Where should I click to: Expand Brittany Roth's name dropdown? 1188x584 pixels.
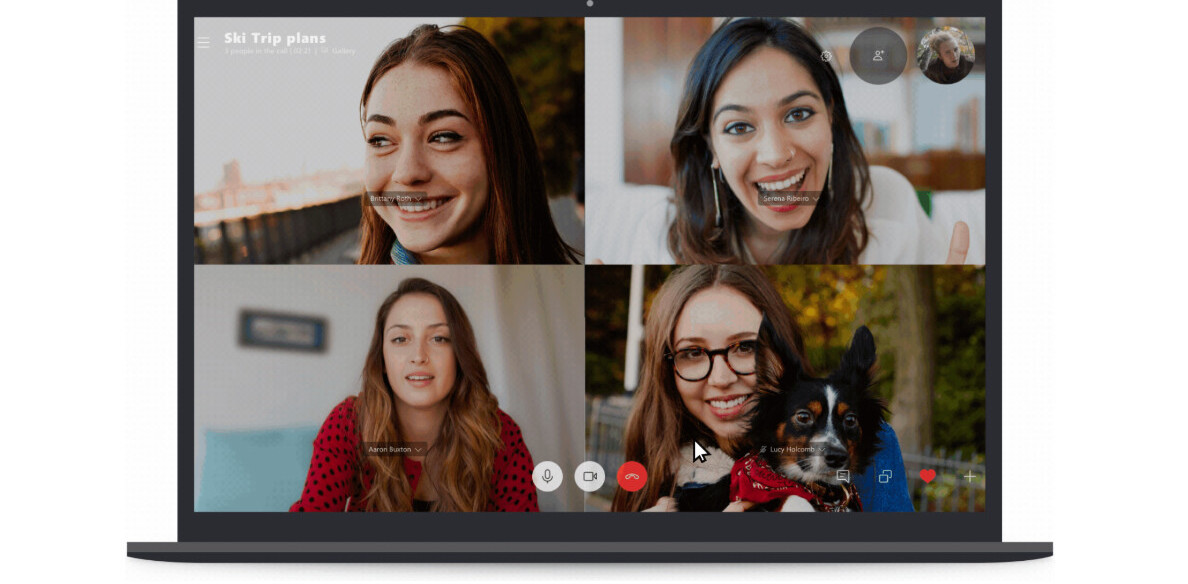point(420,199)
